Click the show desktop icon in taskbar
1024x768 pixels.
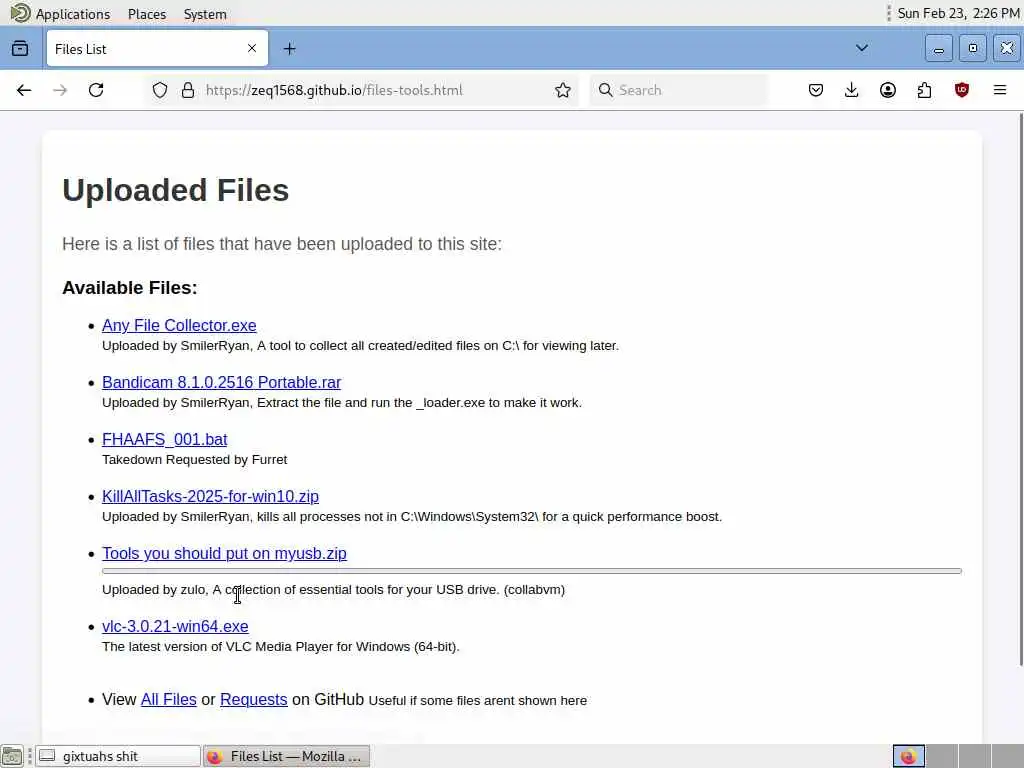point(12,756)
